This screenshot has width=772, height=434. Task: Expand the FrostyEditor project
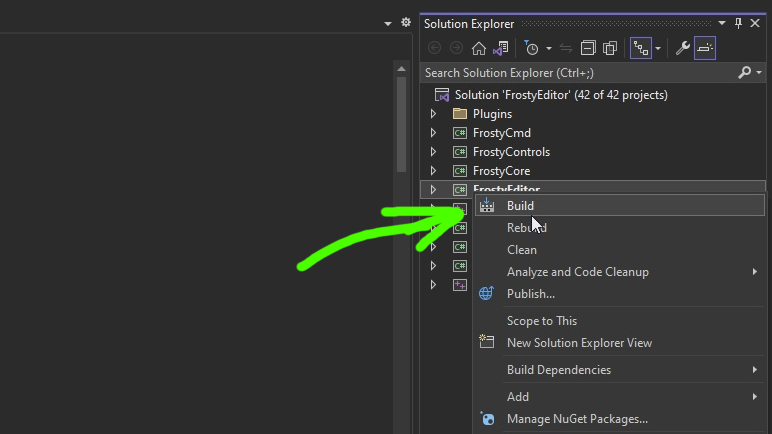[x=433, y=190]
